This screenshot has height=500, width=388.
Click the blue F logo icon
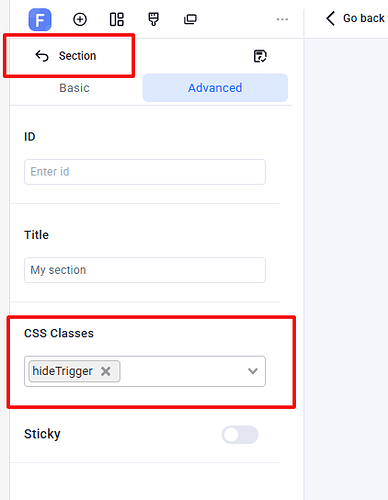[x=40, y=20]
